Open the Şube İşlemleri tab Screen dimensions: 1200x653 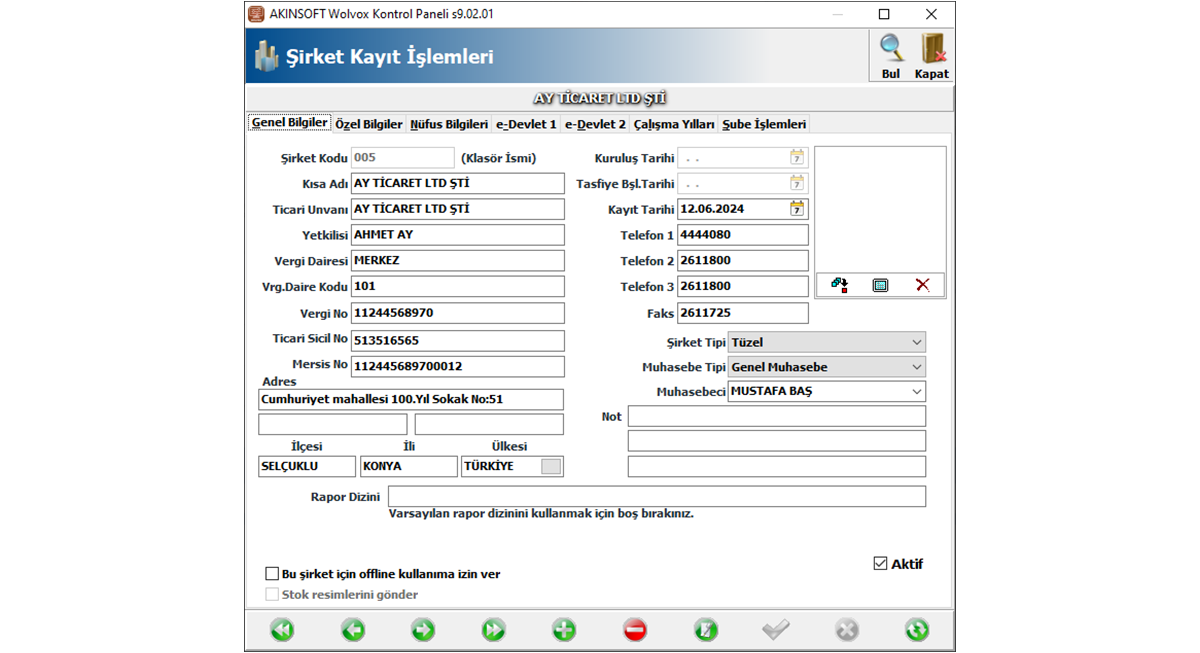point(764,124)
